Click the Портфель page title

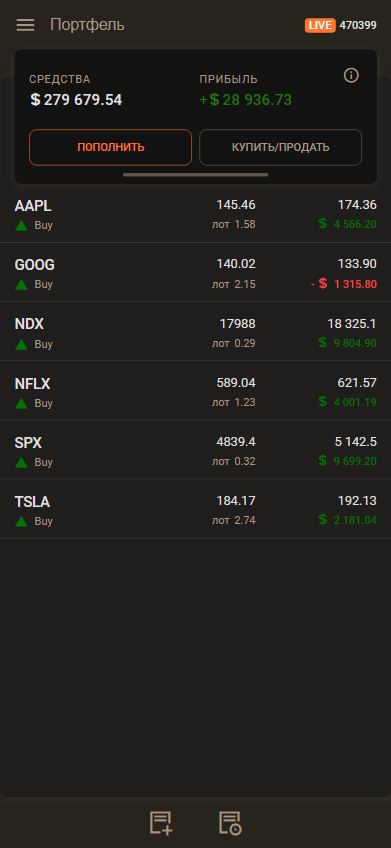point(87,25)
